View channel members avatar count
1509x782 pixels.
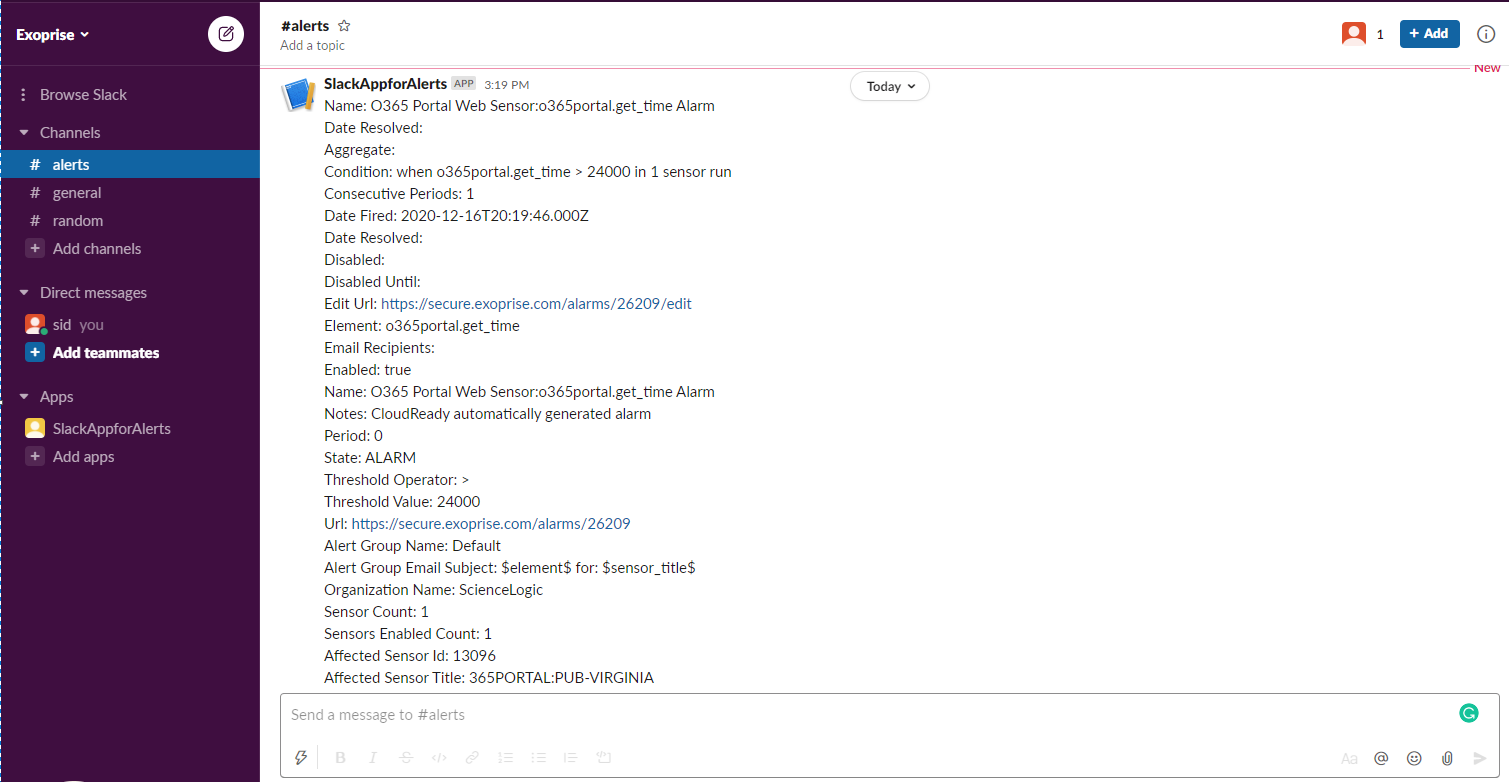point(1363,34)
